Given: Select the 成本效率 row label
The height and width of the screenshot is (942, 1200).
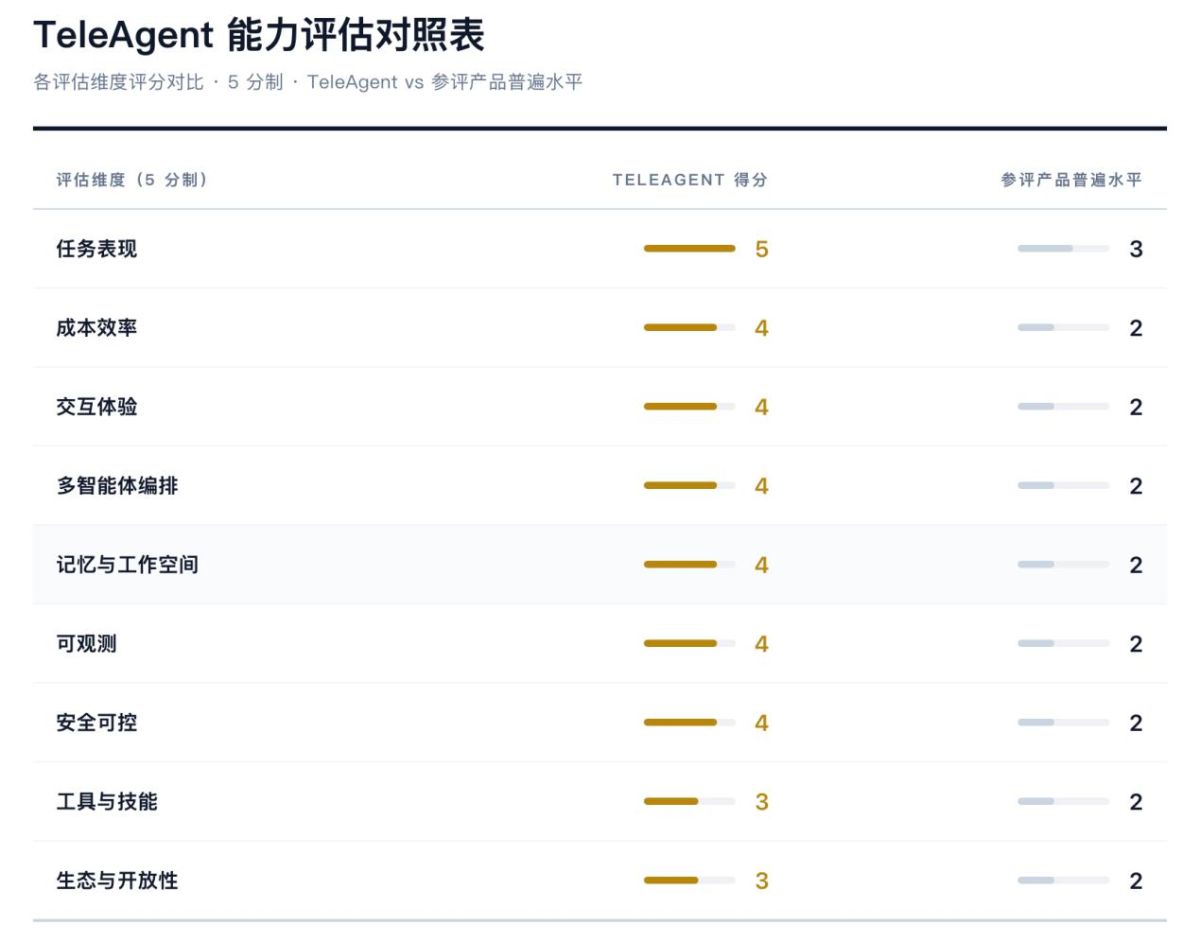Looking at the screenshot, I should click(96, 327).
